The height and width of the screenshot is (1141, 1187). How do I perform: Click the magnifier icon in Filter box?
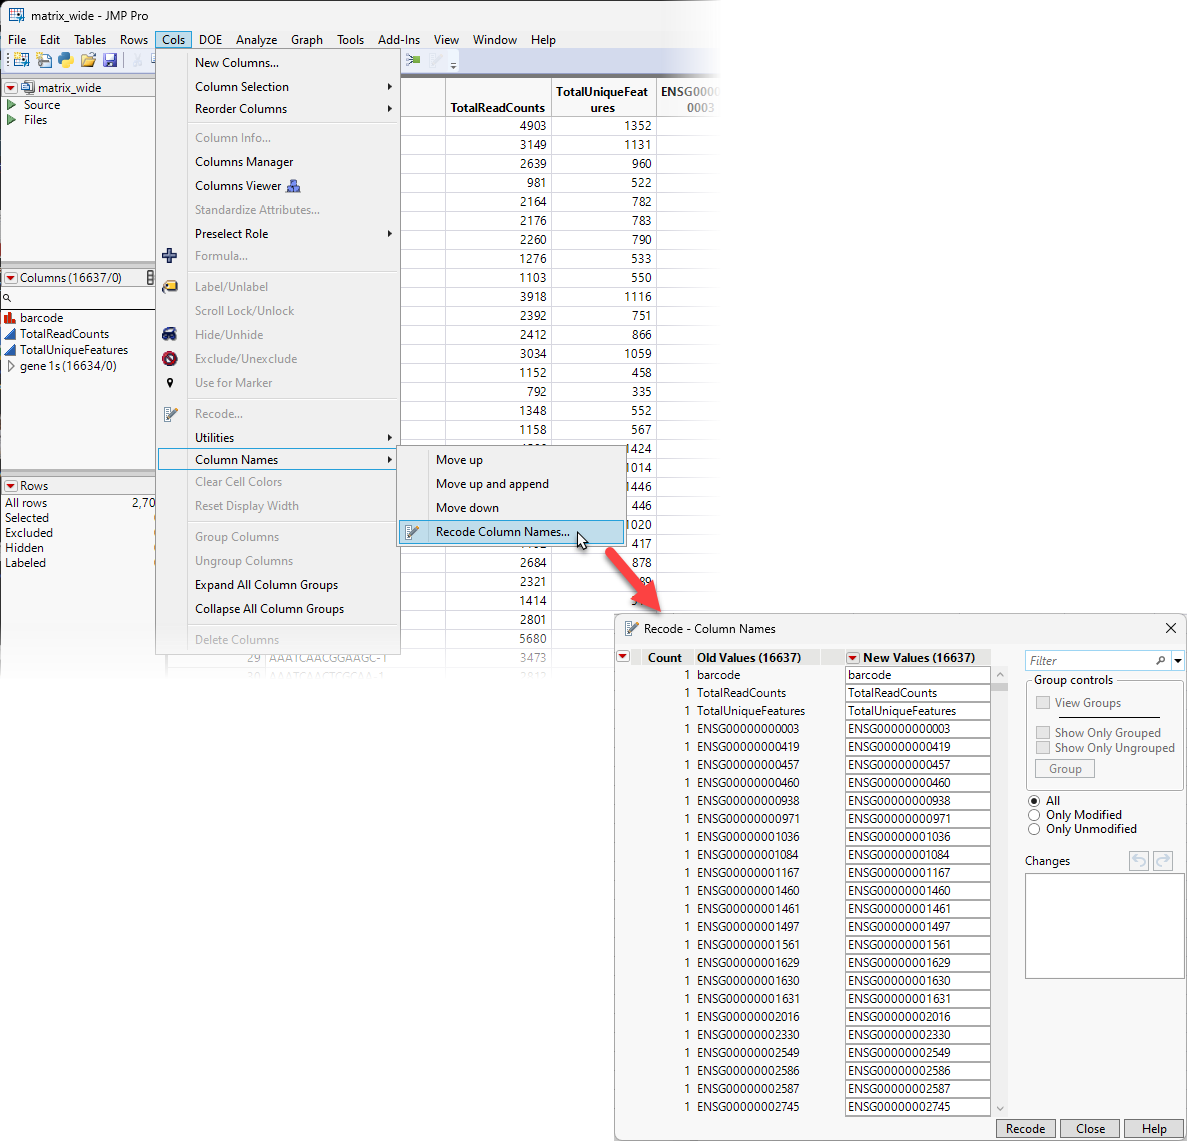[1160, 661]
